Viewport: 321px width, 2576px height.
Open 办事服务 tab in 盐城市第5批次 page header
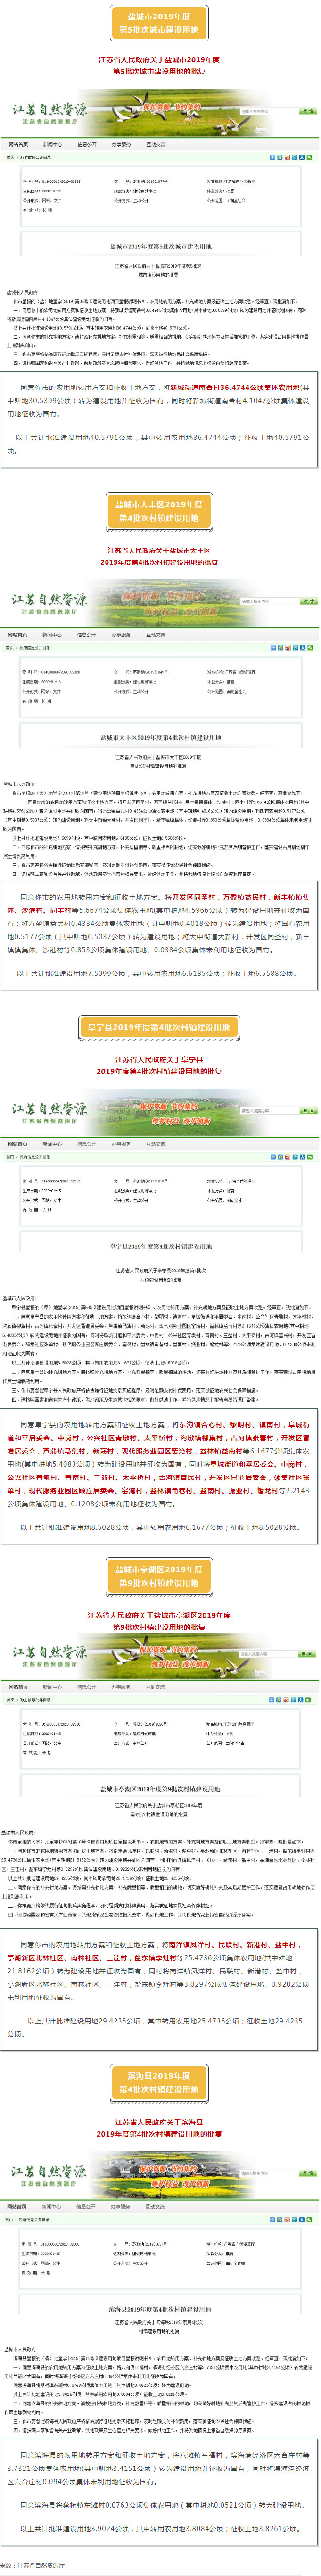pyautogui.click(x=121, y=145)
